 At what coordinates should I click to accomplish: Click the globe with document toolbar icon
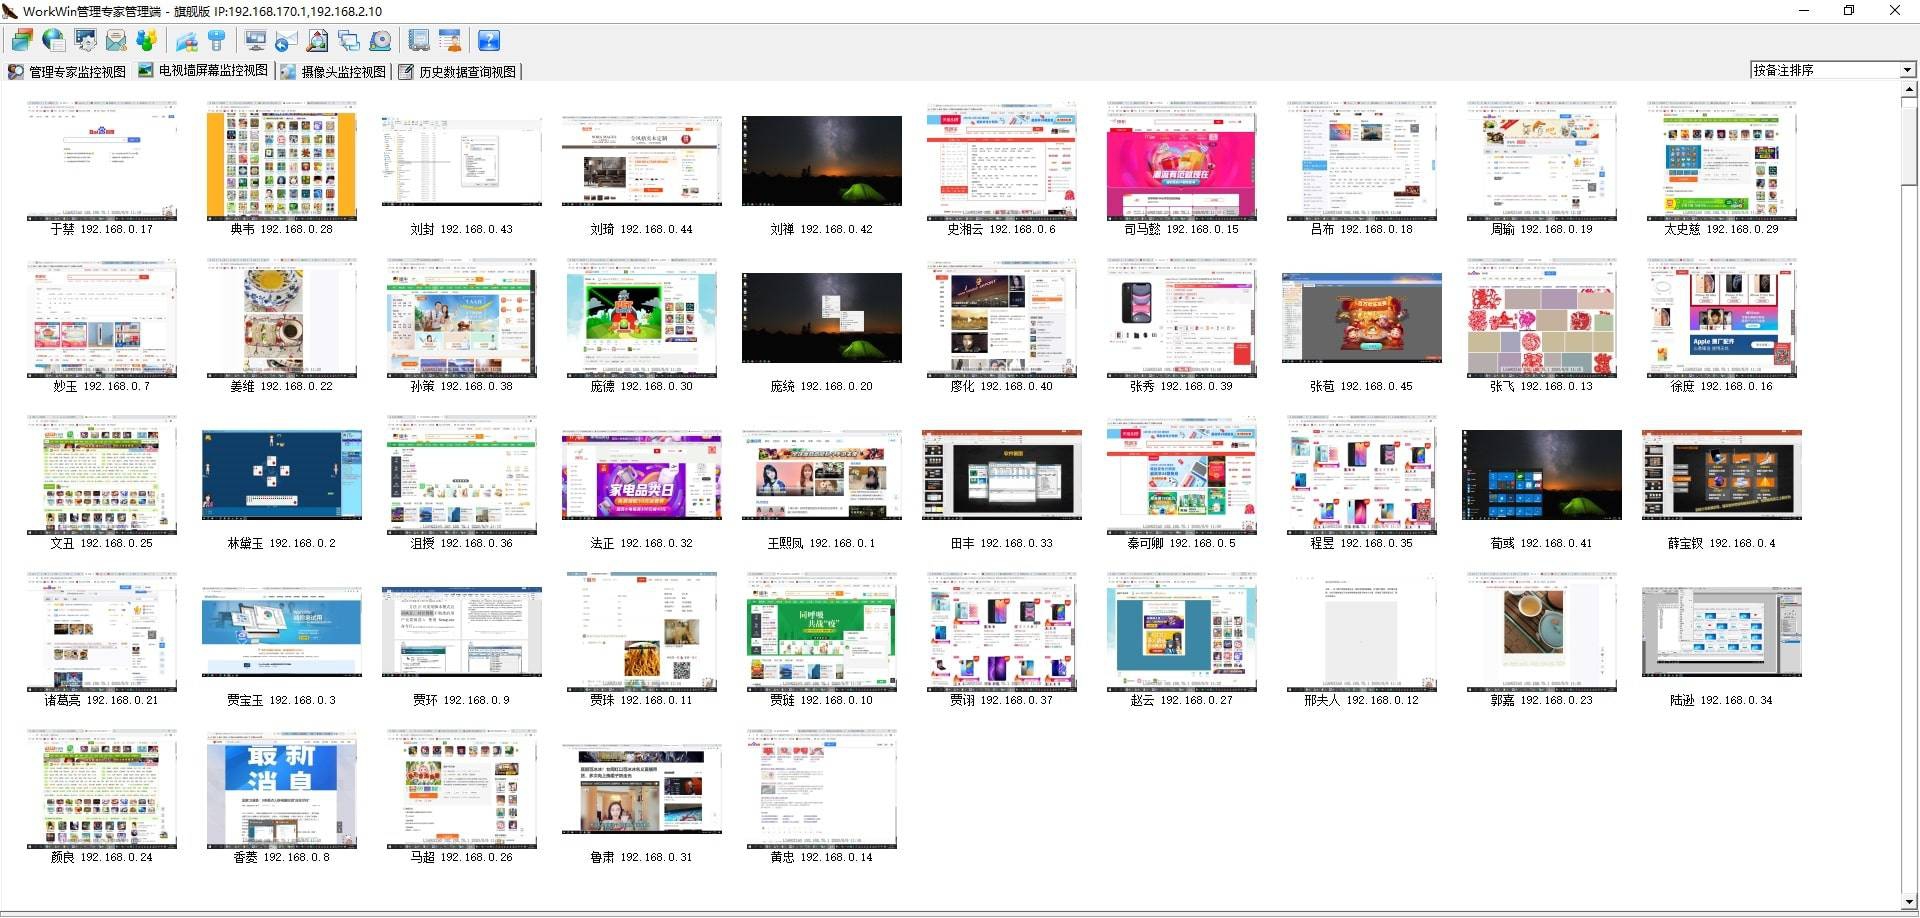(54, 40)
